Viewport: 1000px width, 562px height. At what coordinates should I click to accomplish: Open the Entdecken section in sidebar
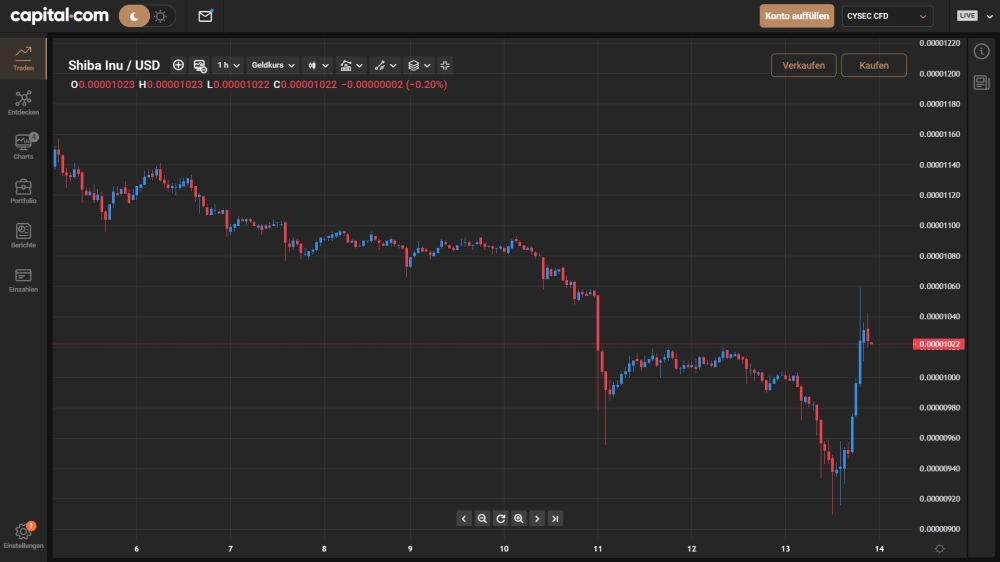click(23, 102)
